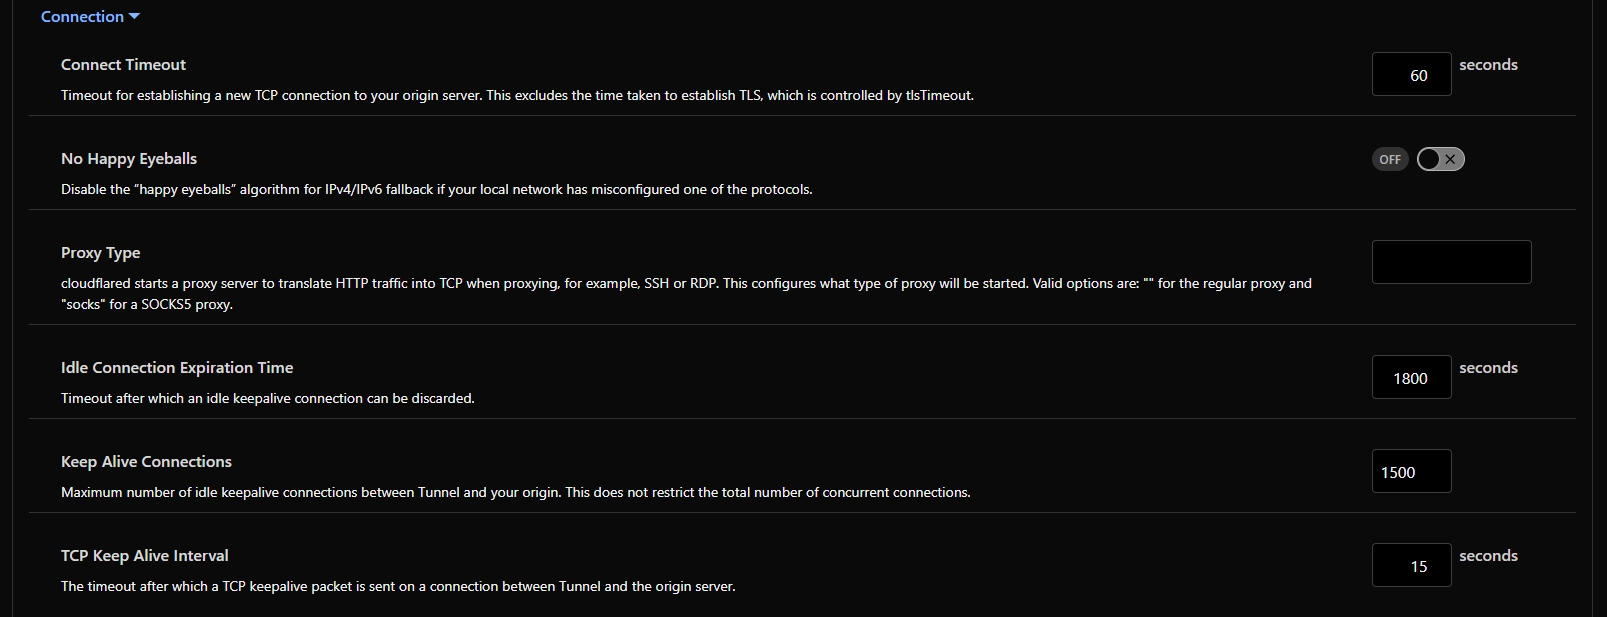
Task: Click the Connection section header text
Action: coord(82,17)
